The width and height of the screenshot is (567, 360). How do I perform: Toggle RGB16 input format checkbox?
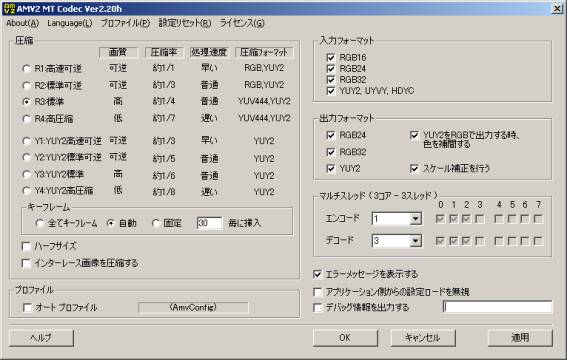[331, 57]
